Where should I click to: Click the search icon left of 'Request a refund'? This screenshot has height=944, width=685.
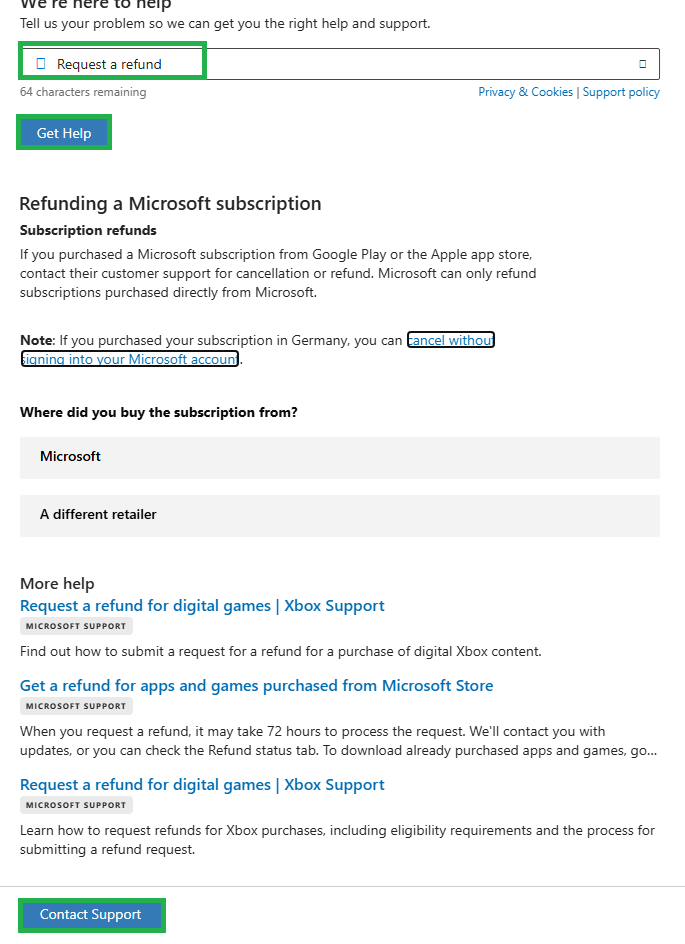[x=41, y=64]
